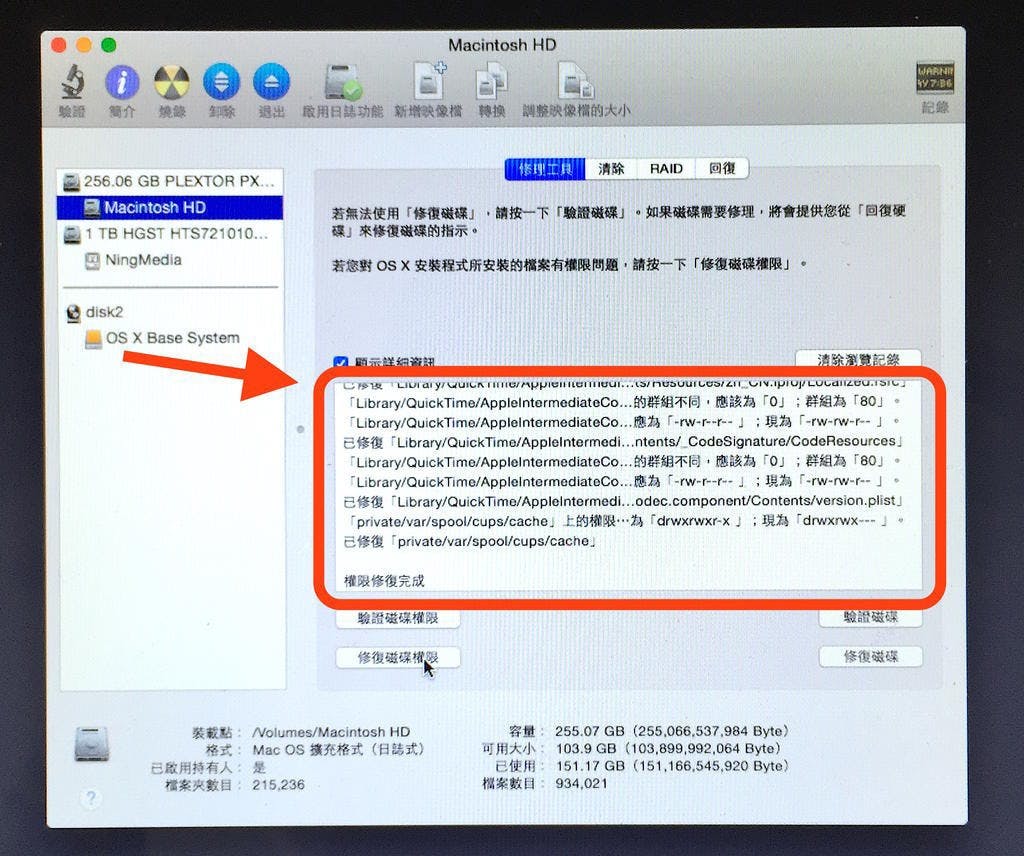Click the file count value '934,021'
This screenshot has width=1024, height=856.
coord(581,784)
